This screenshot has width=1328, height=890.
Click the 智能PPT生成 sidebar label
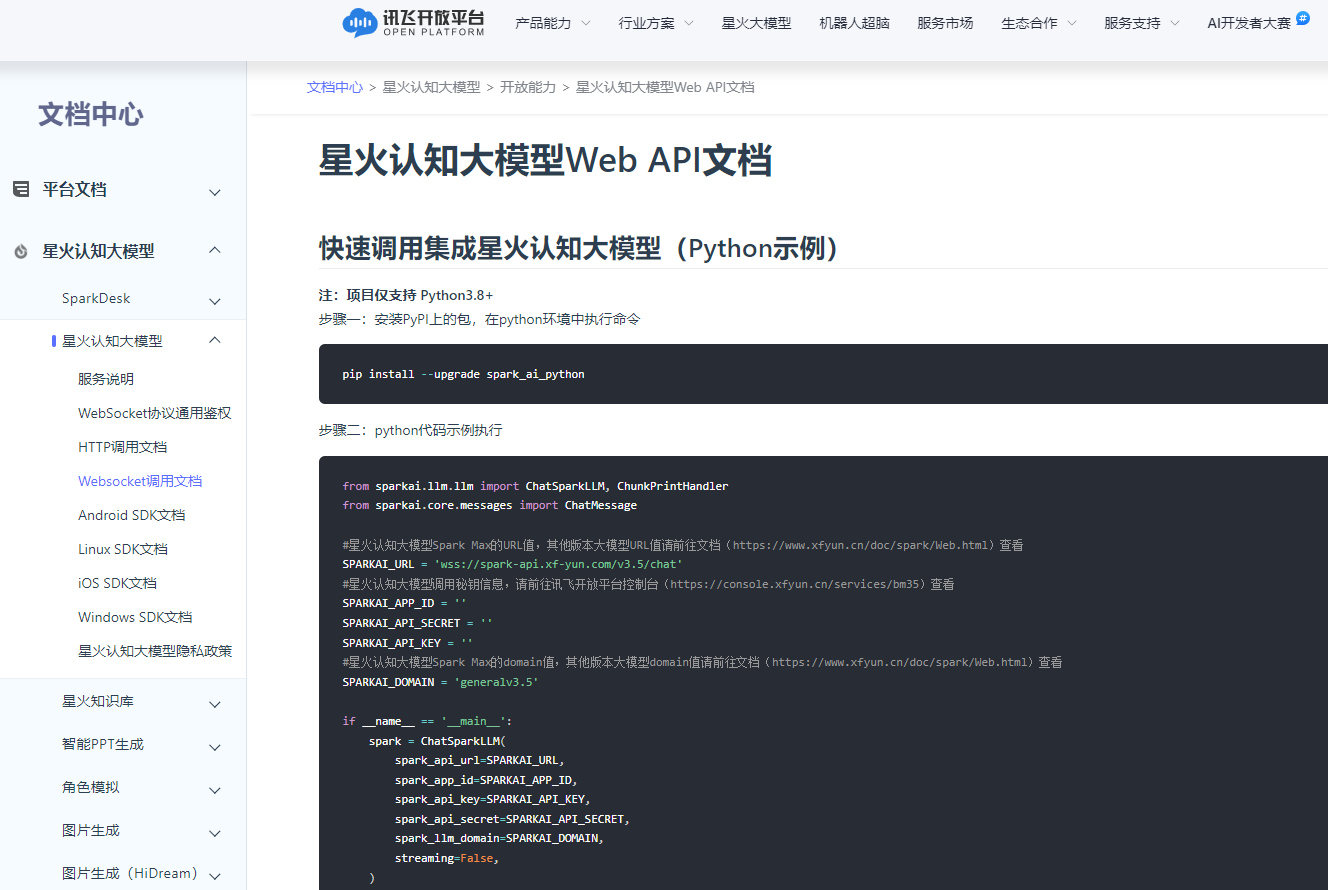pos(103,744)
